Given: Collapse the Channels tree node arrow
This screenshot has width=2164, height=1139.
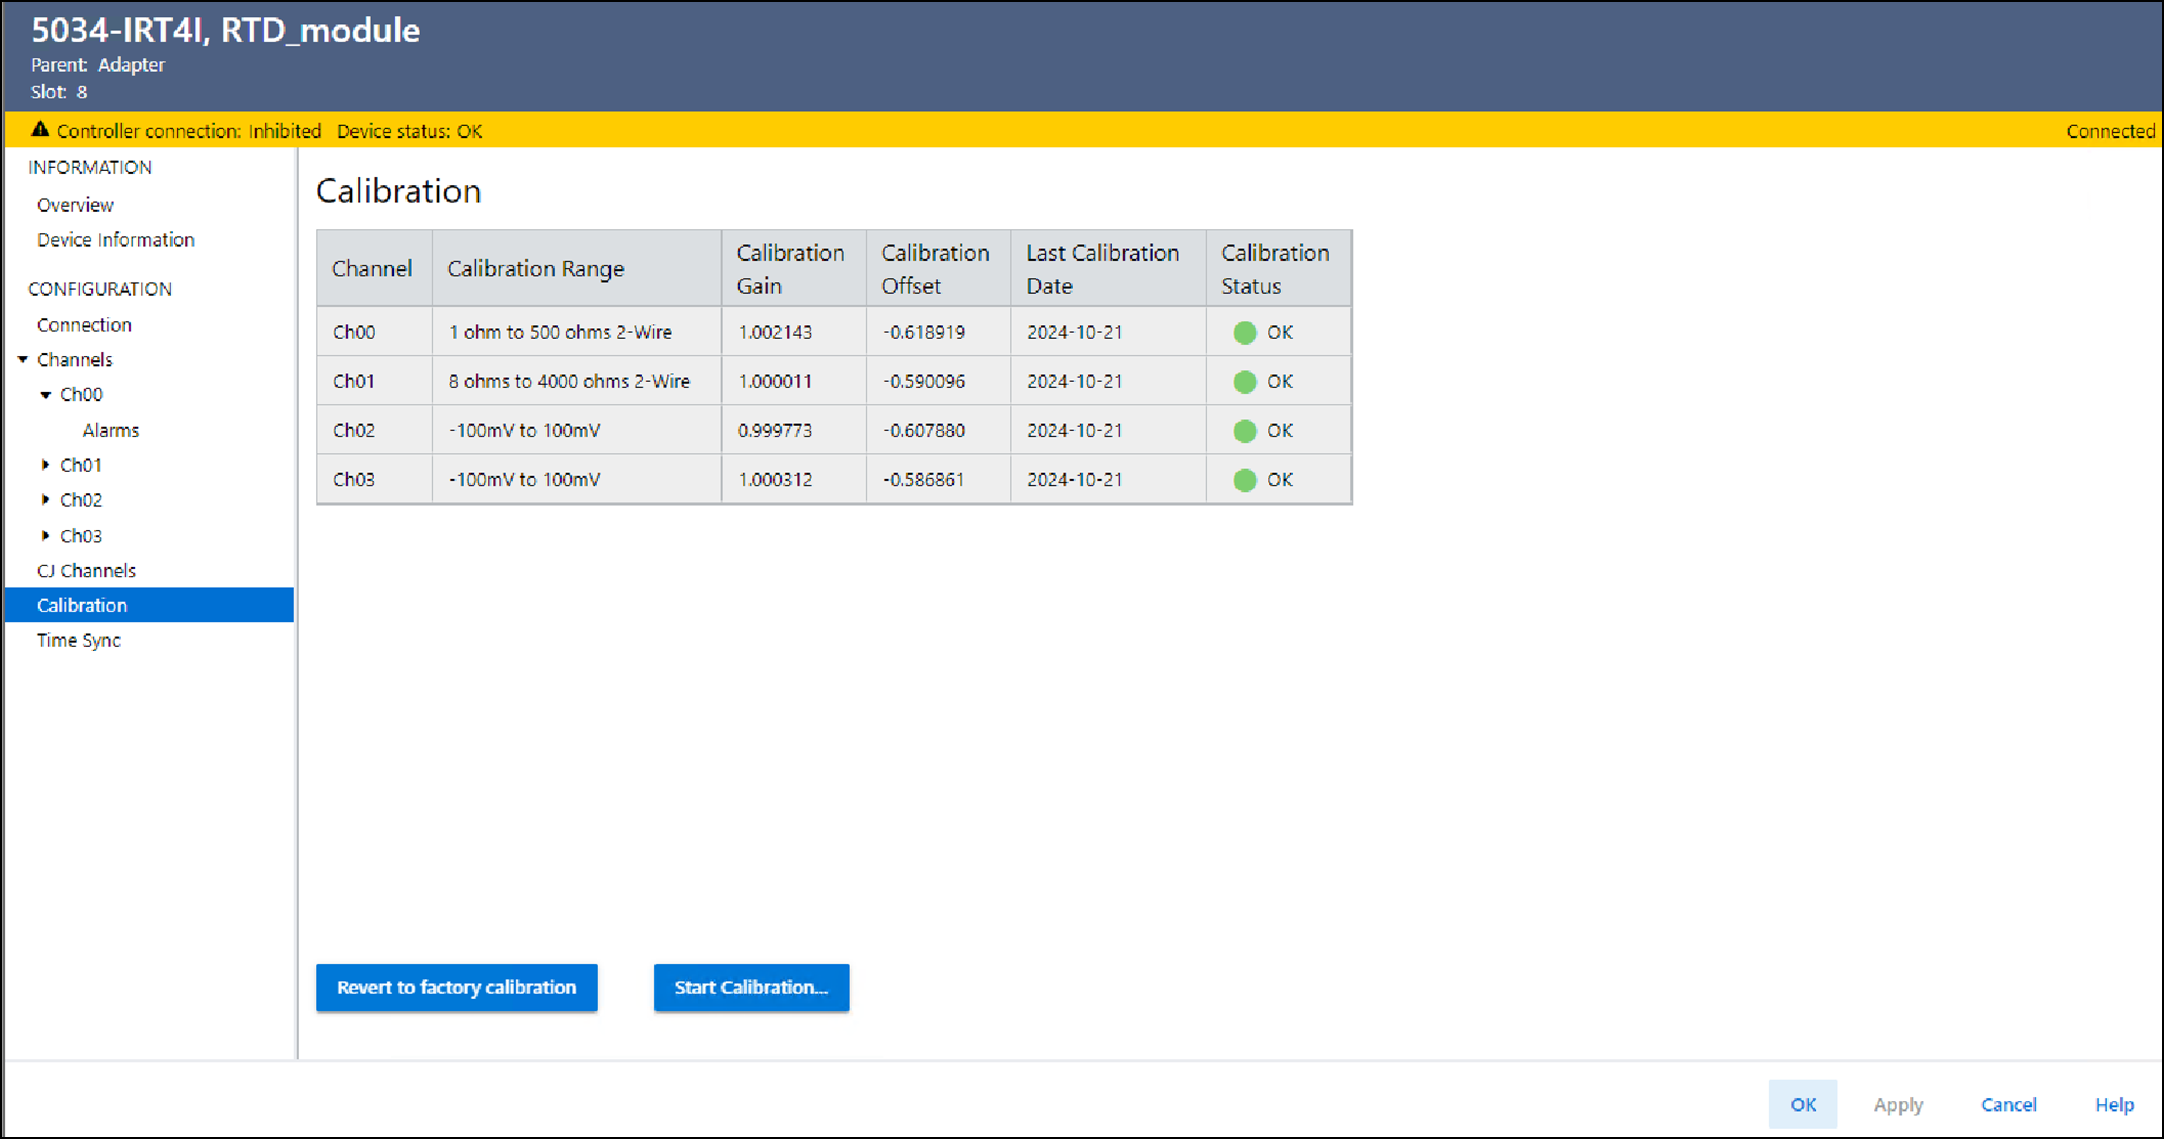Looking at the screenshot, I should pos(23,360).
